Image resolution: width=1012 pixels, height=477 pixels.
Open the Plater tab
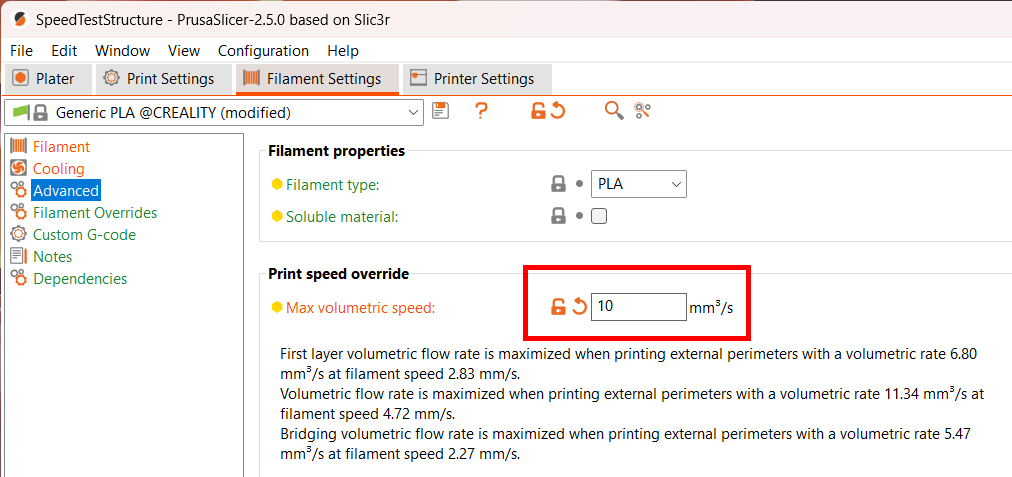[44, 79]
